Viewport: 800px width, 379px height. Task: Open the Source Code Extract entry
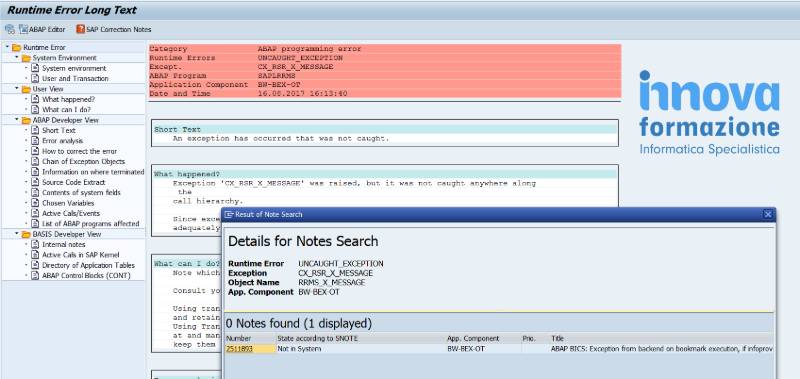(x=73, y=182)
